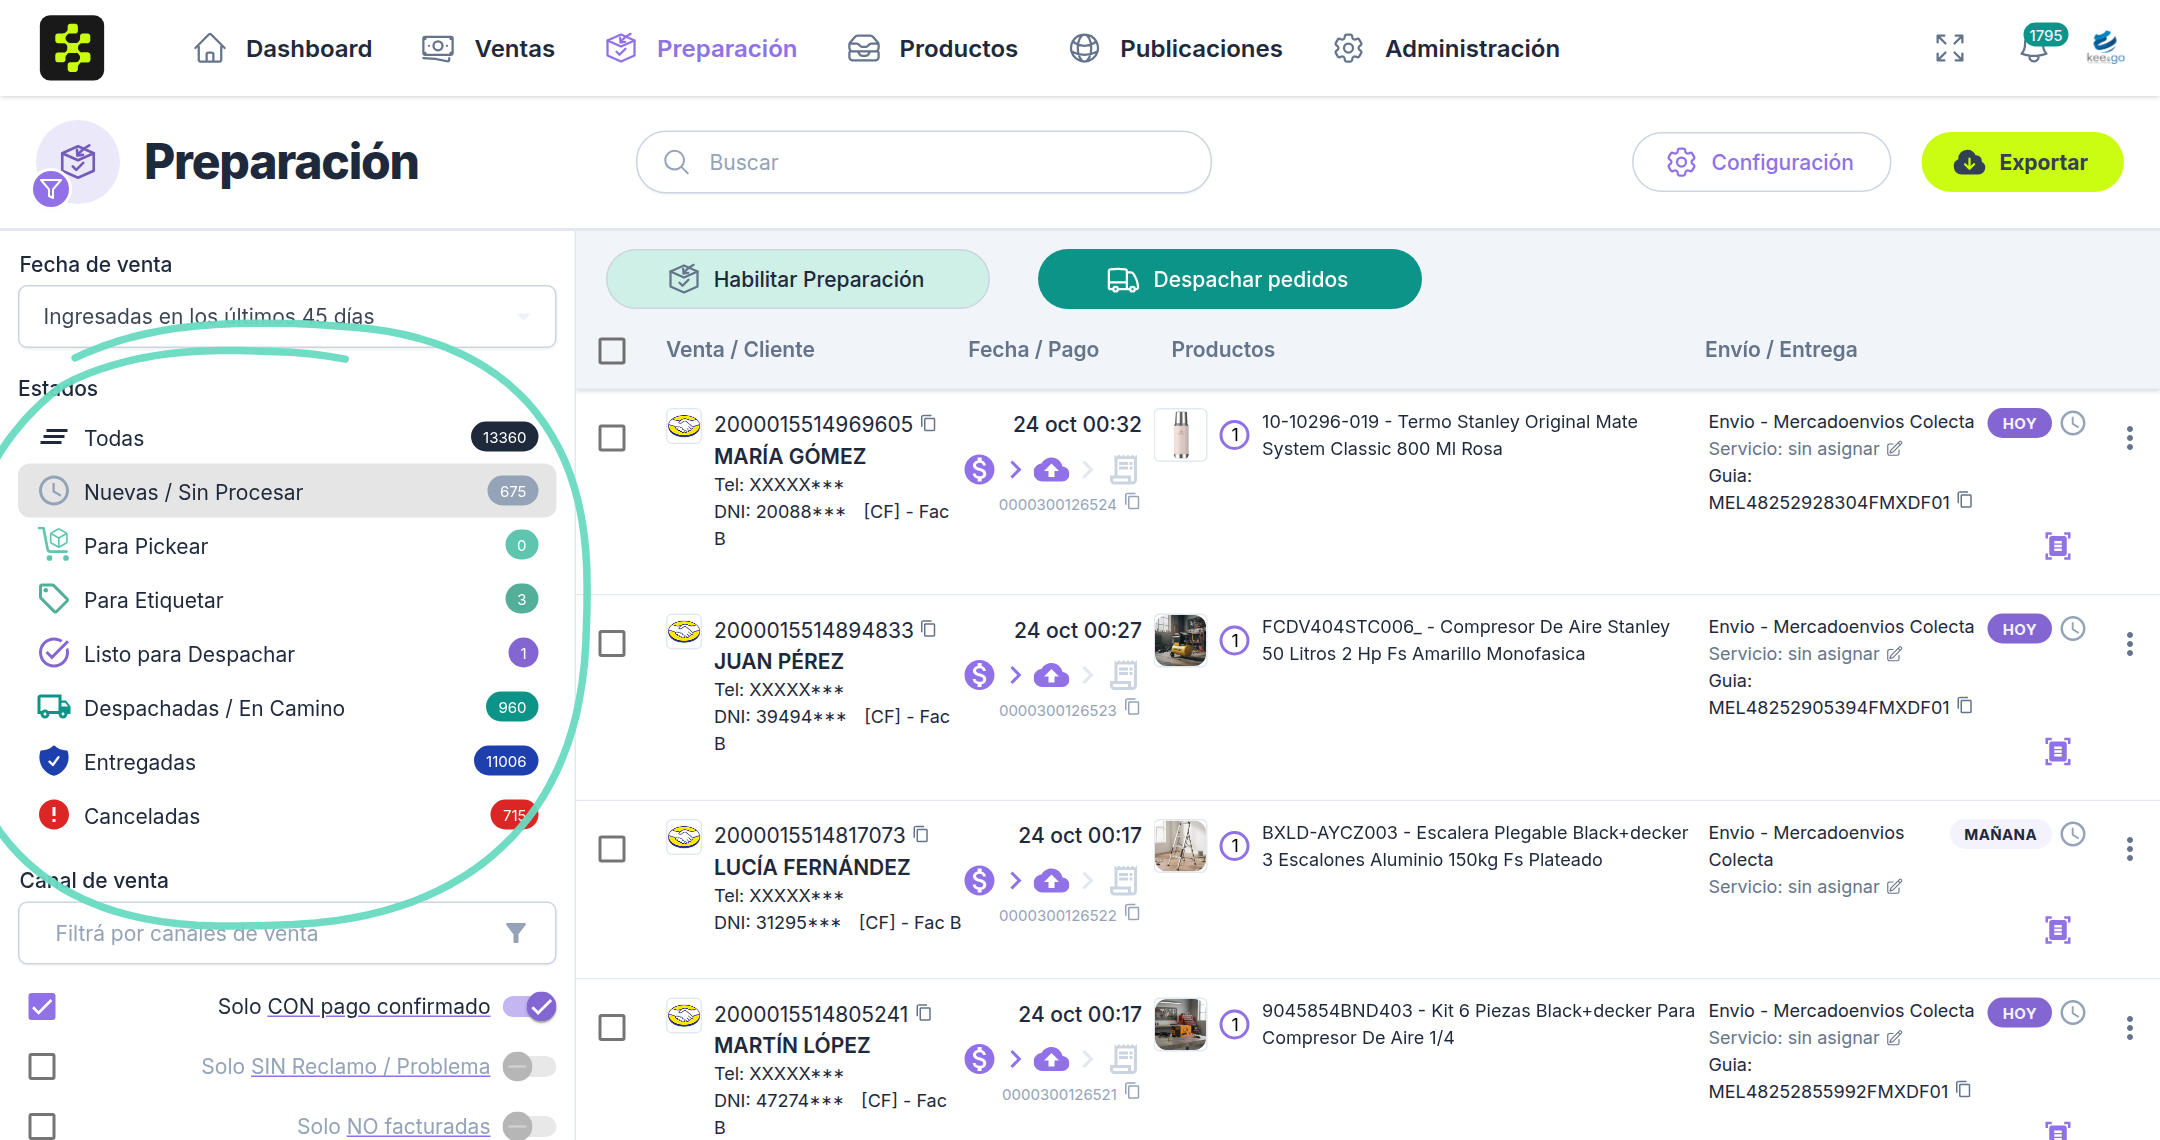2160x1140 pixels.
Task: Click clock icon on María Gómez shipment
Action: click(x=2074, y=423)
